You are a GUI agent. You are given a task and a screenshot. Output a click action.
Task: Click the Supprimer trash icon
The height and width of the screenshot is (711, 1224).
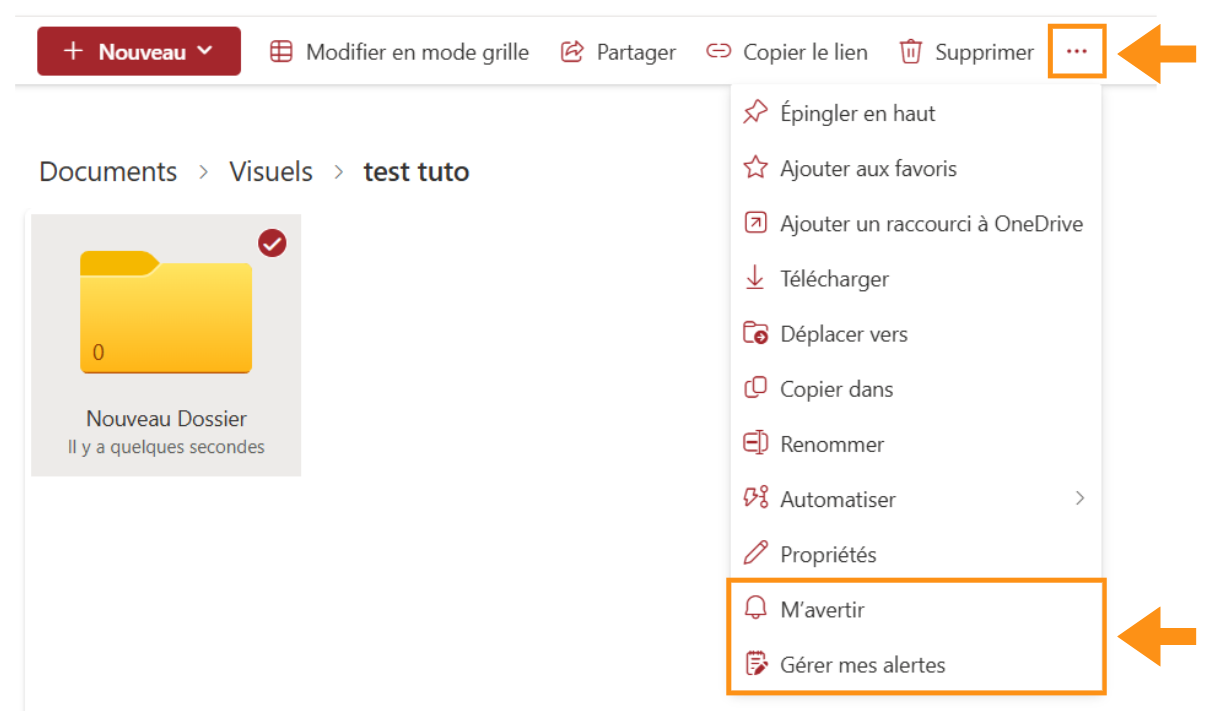coord(911,52)
